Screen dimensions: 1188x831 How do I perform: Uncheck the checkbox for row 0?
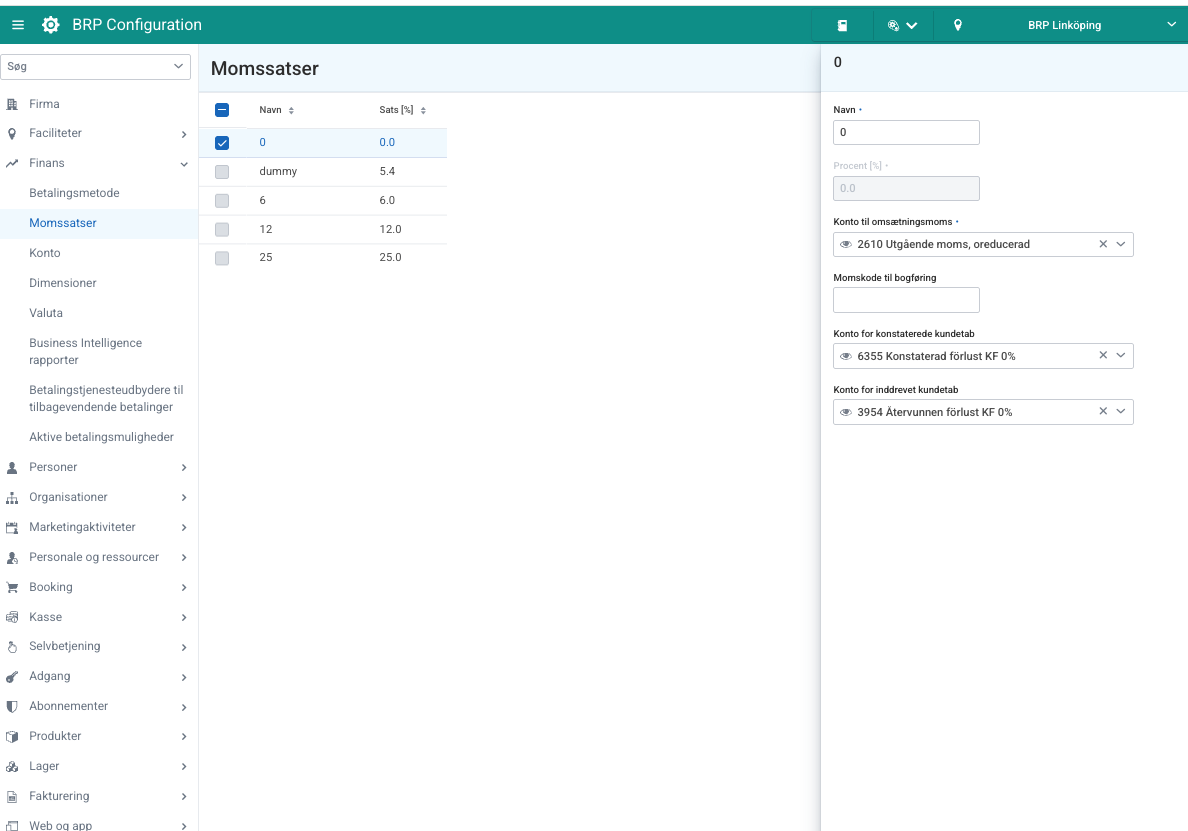pyautogui.click(x=222, y=142)
